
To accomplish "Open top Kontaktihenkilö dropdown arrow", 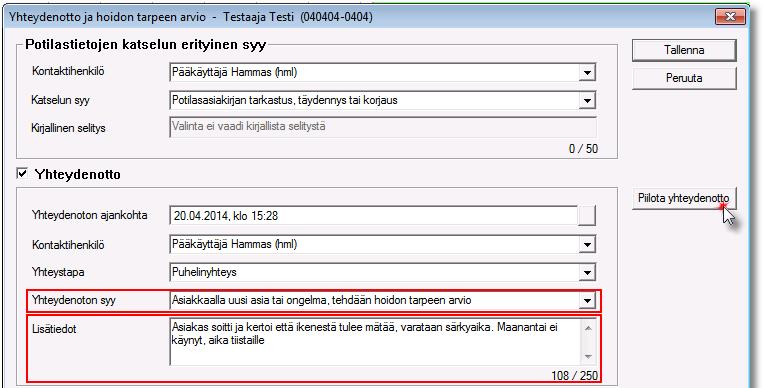I will pyautogui.click(x=587, y=73).
